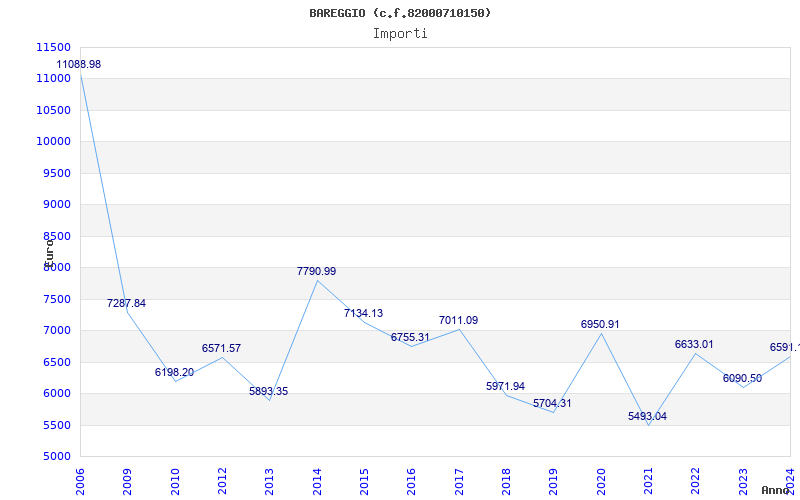This screenshot has height=500, width=800.
Task: Click x-axis year 2016
Action: click(x=411, y=482)
